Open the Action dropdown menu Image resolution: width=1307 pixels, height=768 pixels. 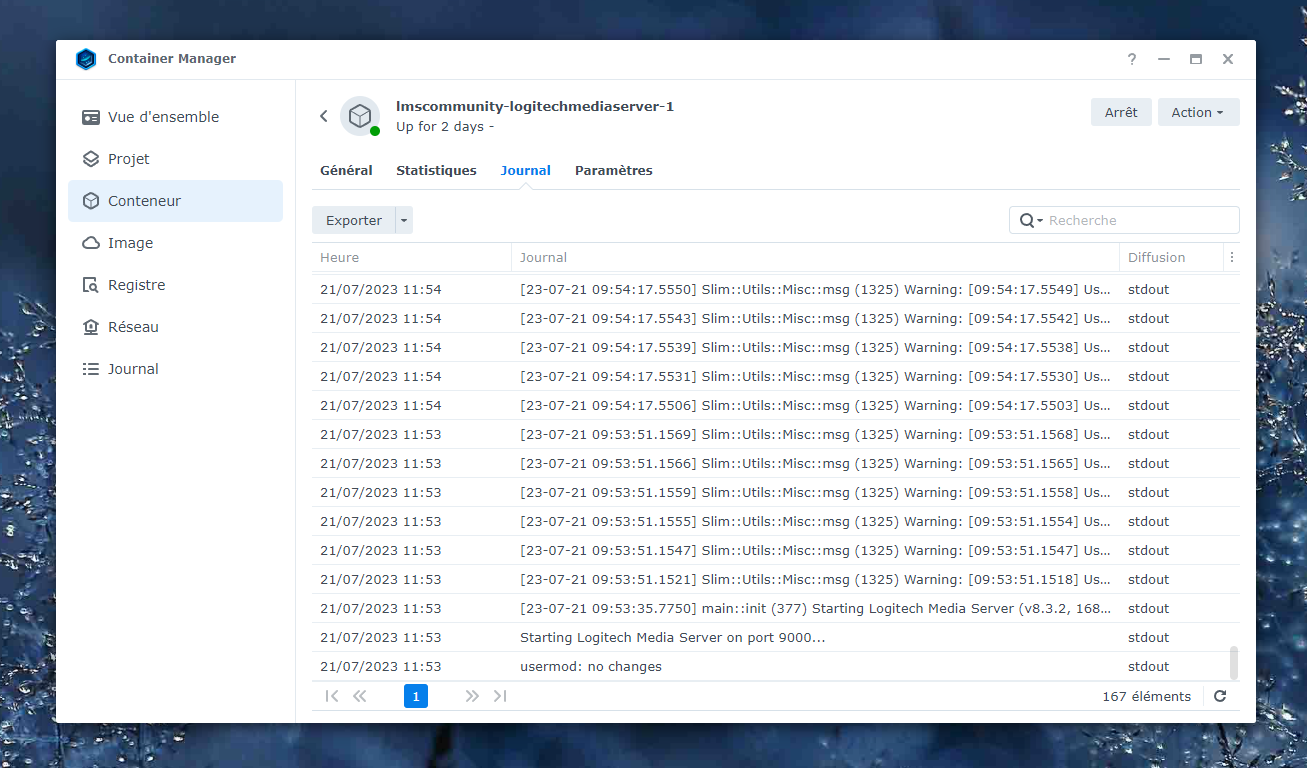tap(1198, 112)
